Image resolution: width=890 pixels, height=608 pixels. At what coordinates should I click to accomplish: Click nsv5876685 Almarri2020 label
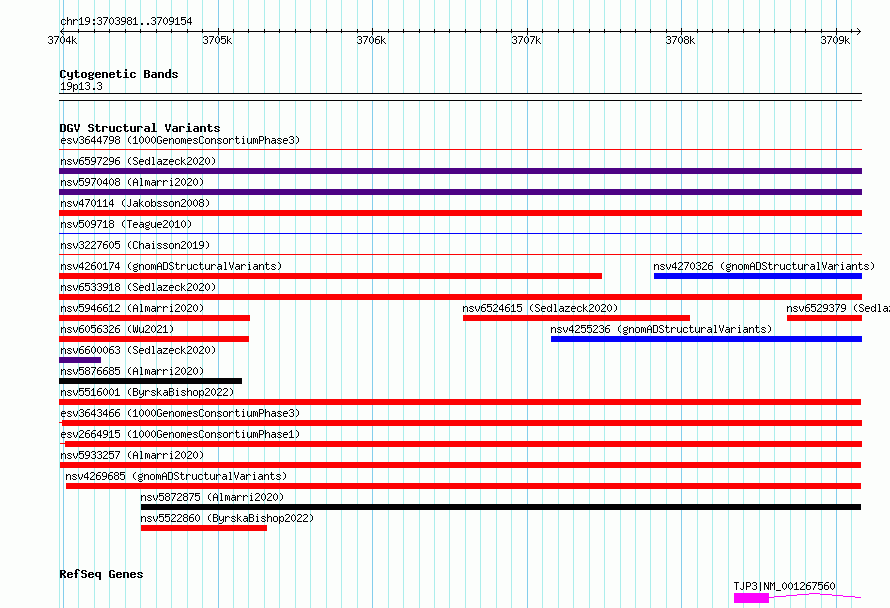(132, 371)
